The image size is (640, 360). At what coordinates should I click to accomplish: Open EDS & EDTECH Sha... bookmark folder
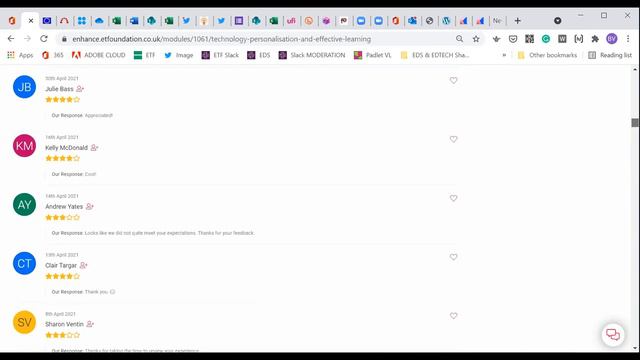[435, 55]
